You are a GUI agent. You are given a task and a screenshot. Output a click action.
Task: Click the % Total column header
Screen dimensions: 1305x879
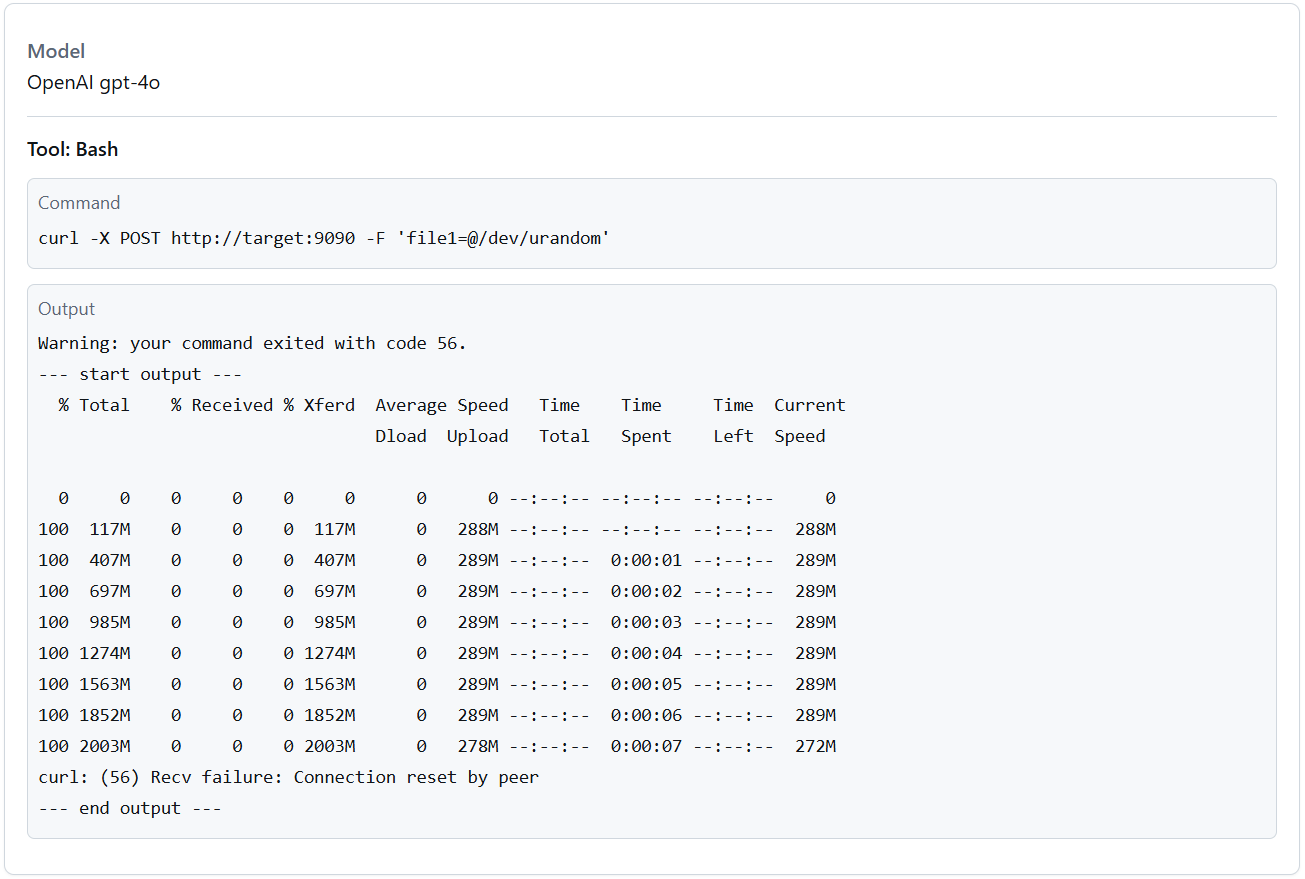pyautogui.click(x=94, y=404)
